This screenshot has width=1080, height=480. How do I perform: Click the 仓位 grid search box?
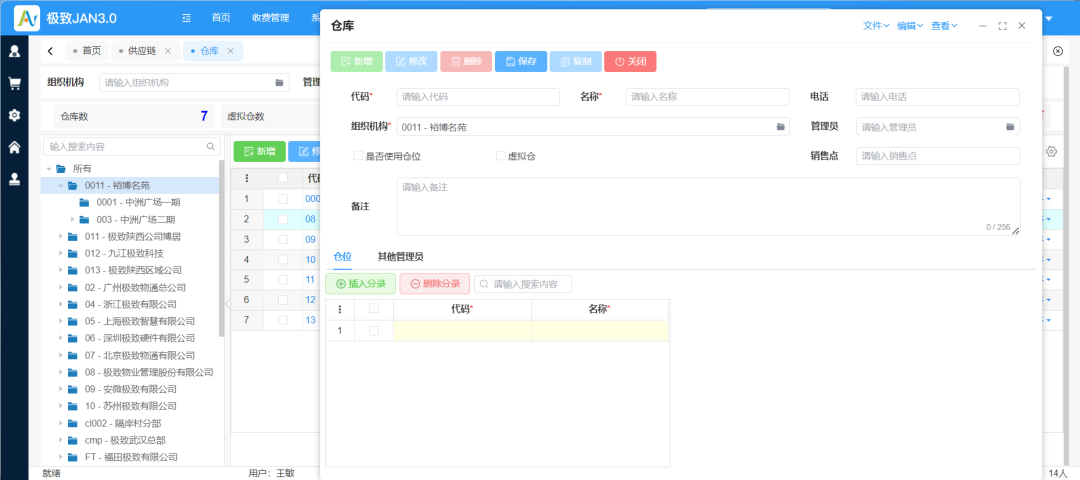click(x=523, y=284)
